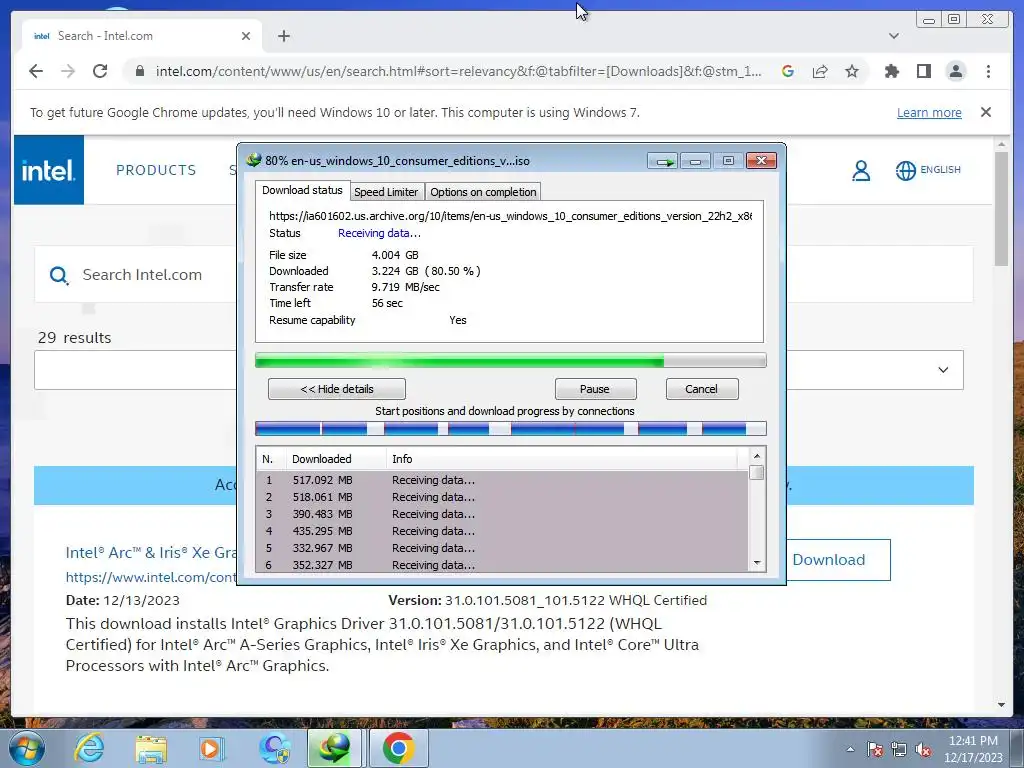Screen dimensions: 1024x768
Task: Open ENGLISH language selector
Action: click(928, 170)
